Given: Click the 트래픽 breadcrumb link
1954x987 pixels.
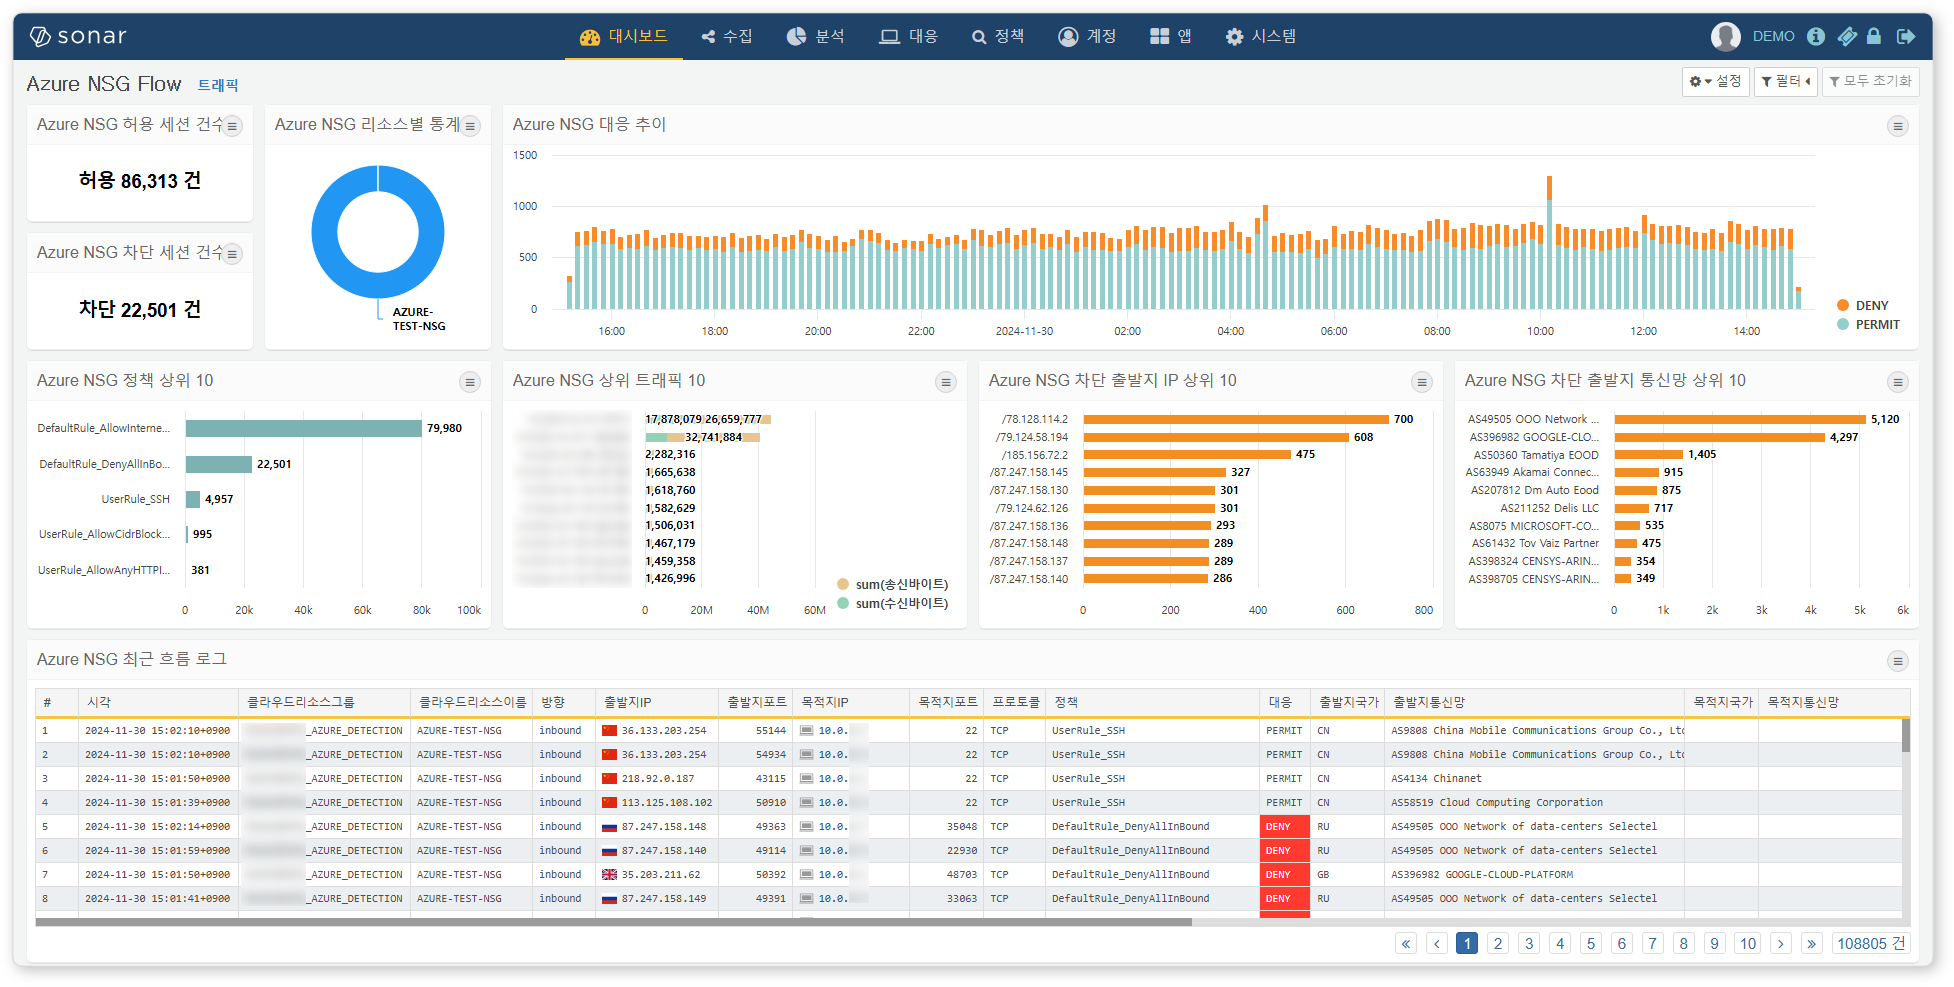Looking at the screenshot, I should click(218, 86).
